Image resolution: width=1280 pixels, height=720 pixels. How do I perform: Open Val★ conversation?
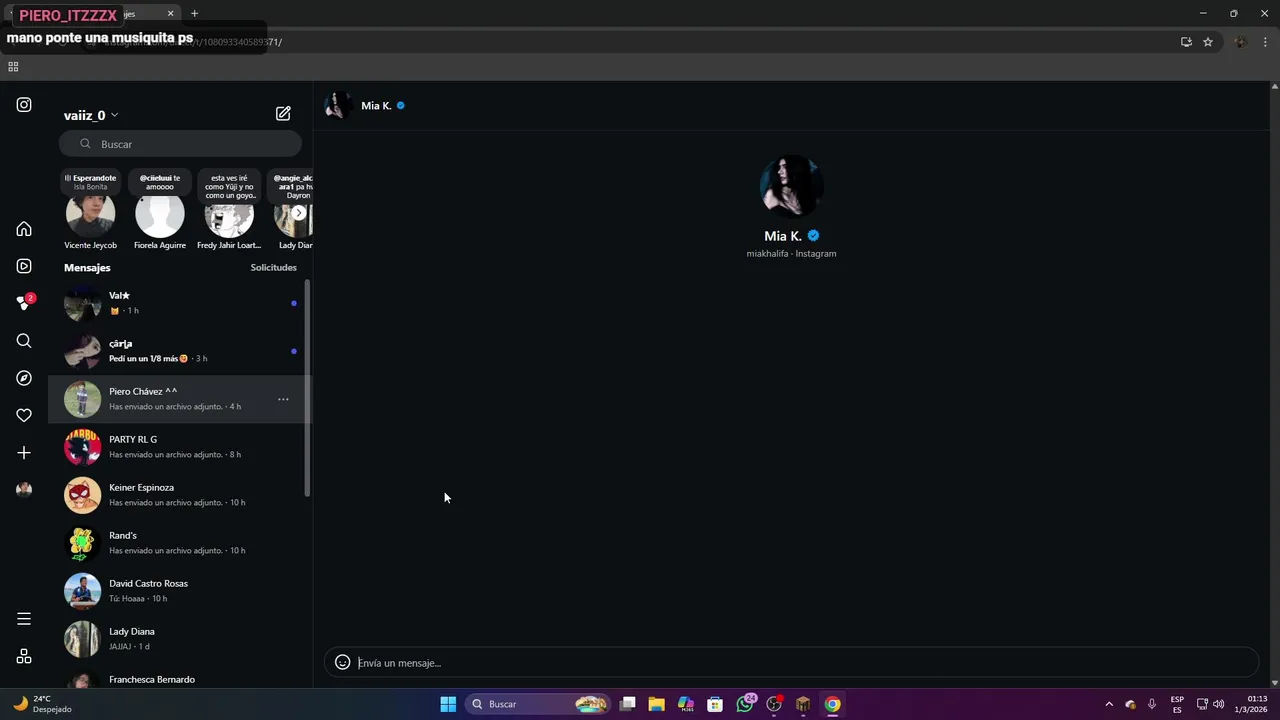coord(180,303)
